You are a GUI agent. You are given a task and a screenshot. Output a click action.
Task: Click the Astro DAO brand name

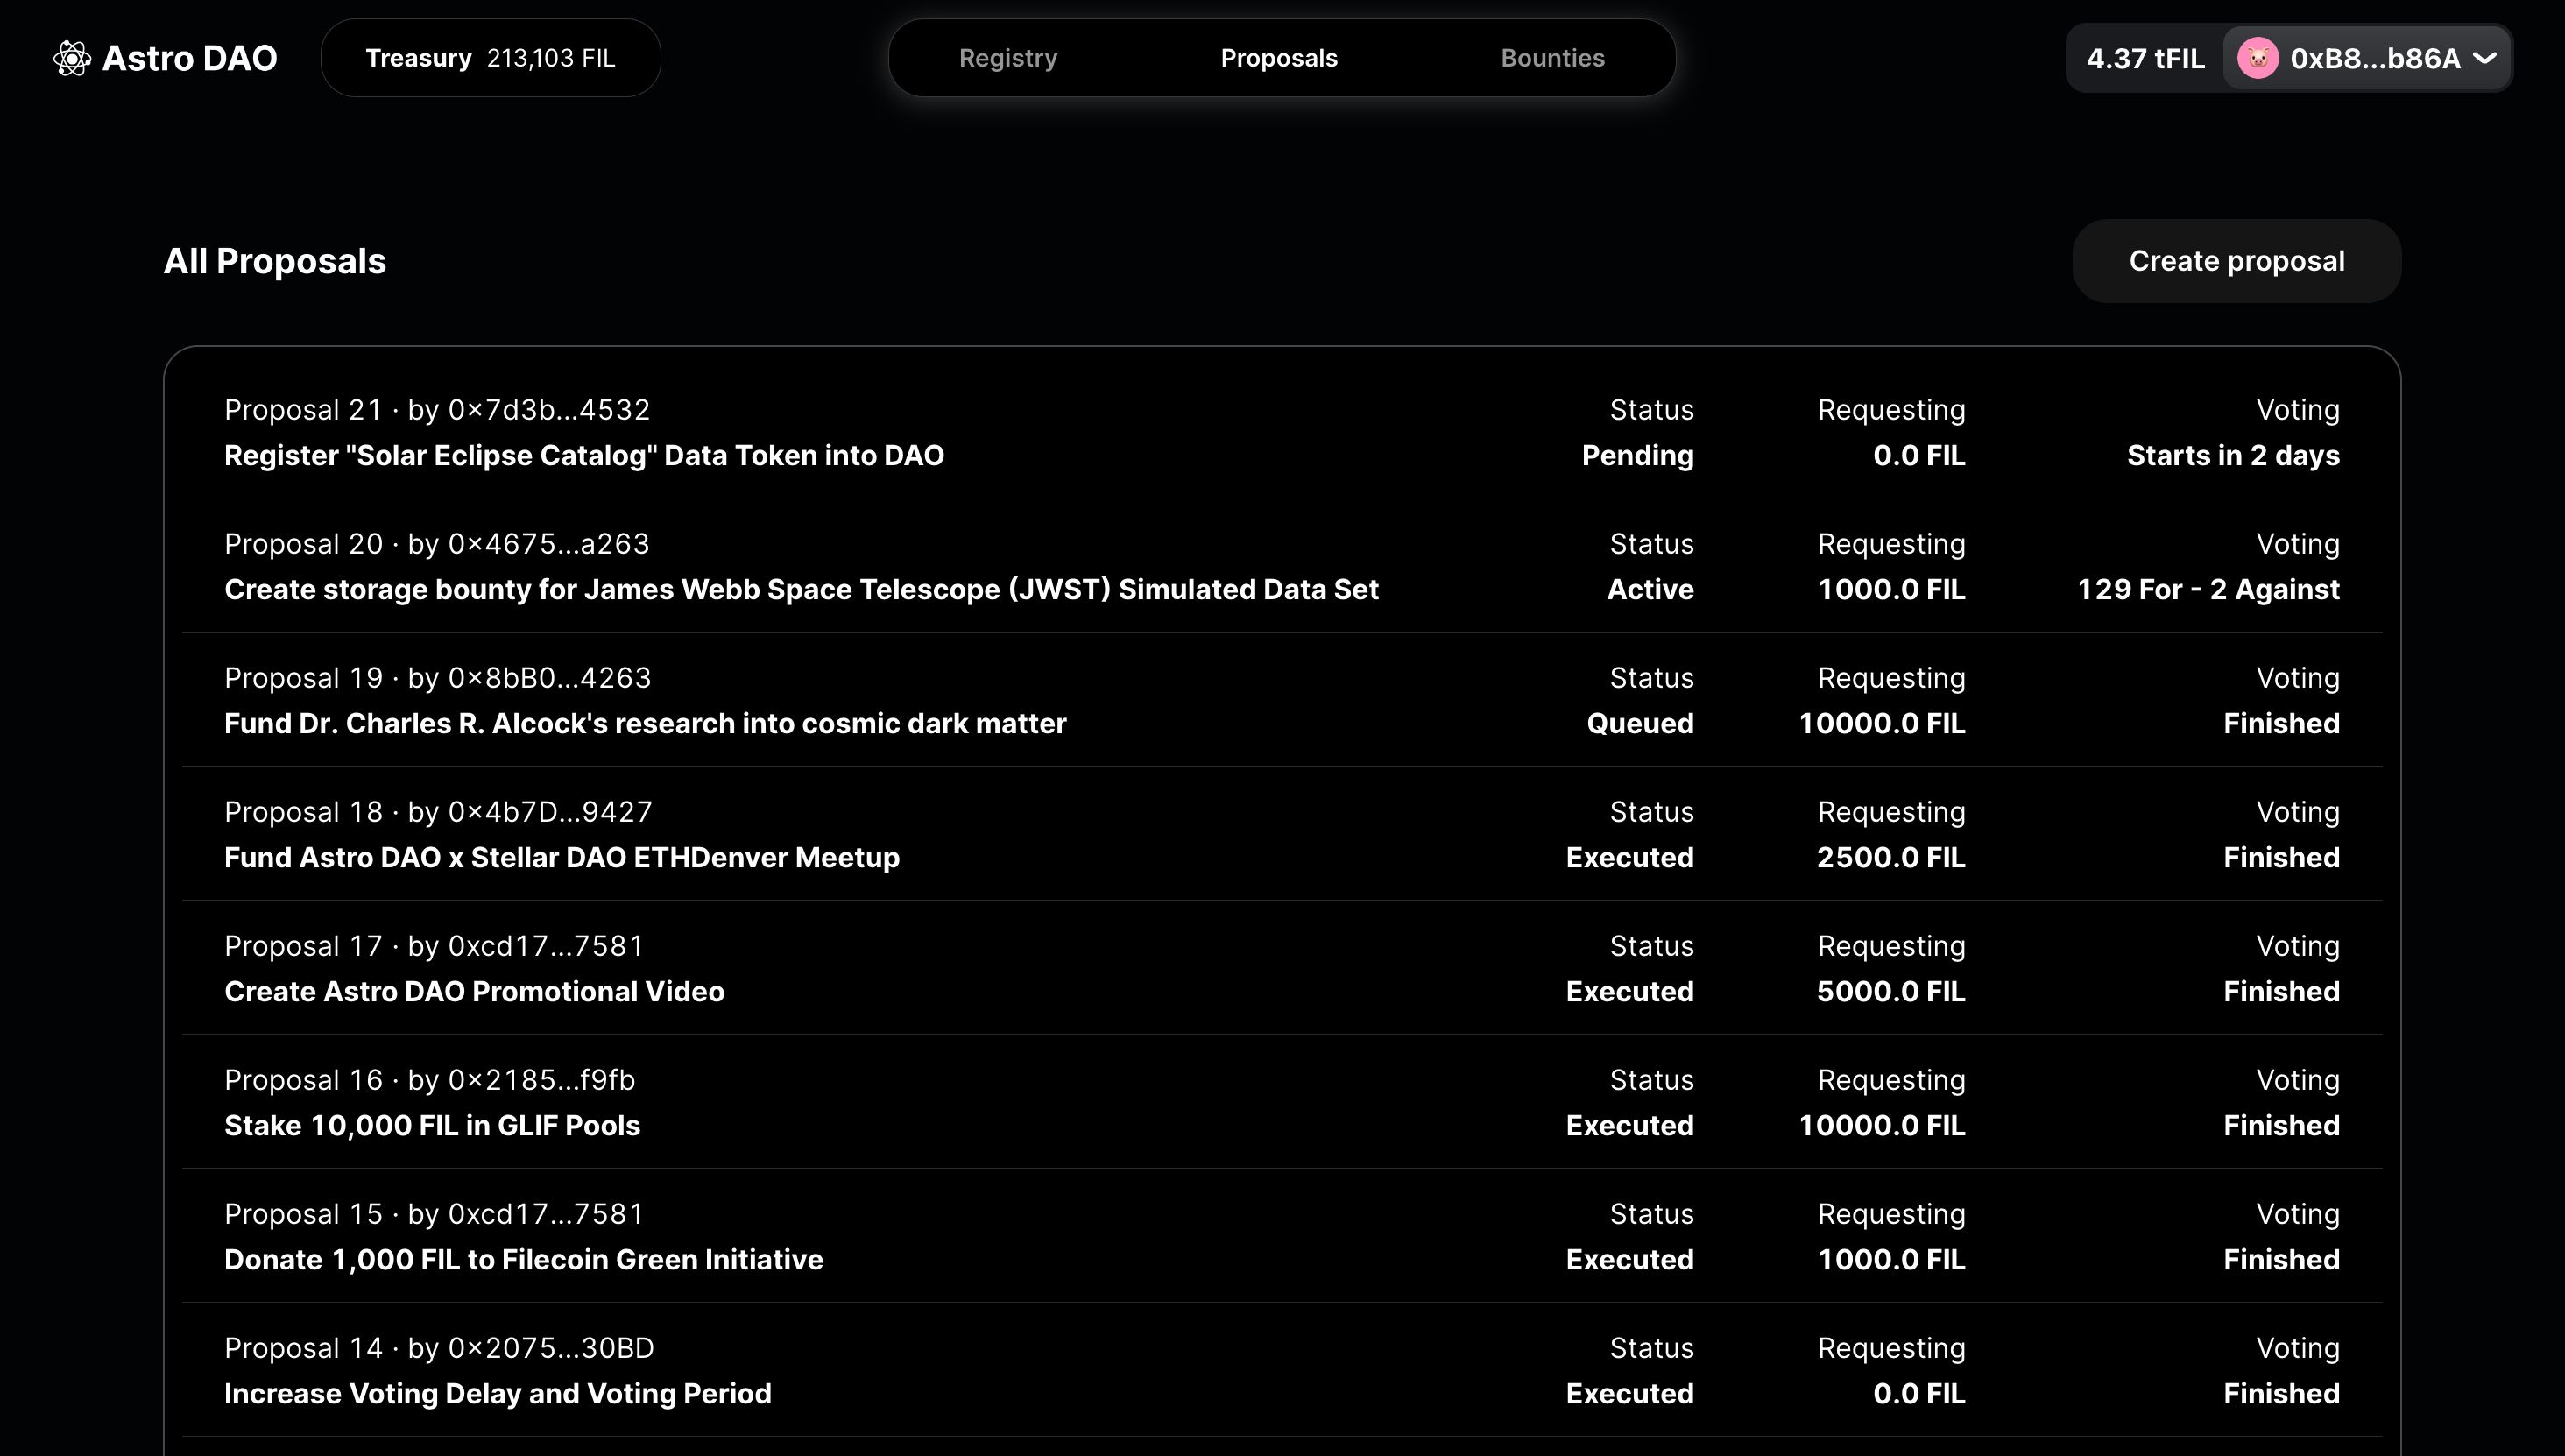point(190,58)
